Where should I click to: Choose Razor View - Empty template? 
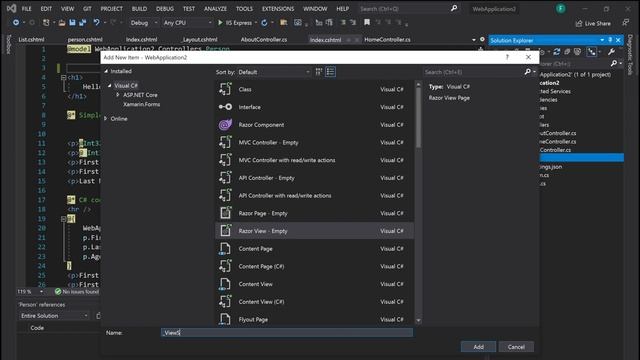pos(314,231)
